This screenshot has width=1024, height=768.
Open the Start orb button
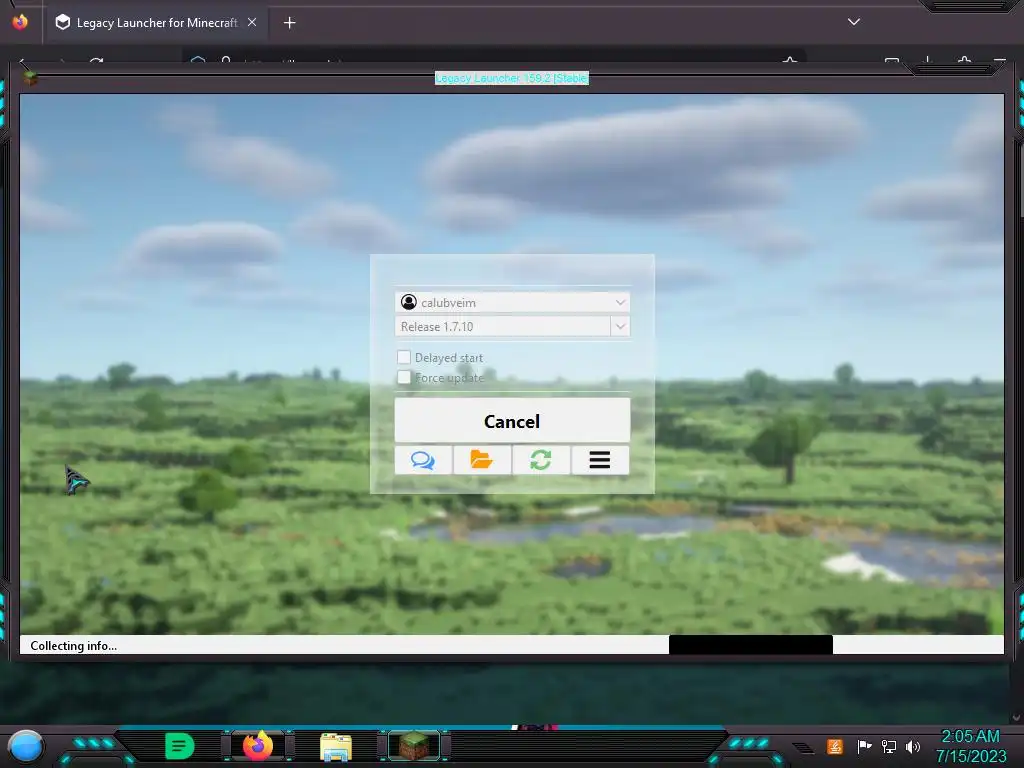pyautogui.click(x=26, y=746)
